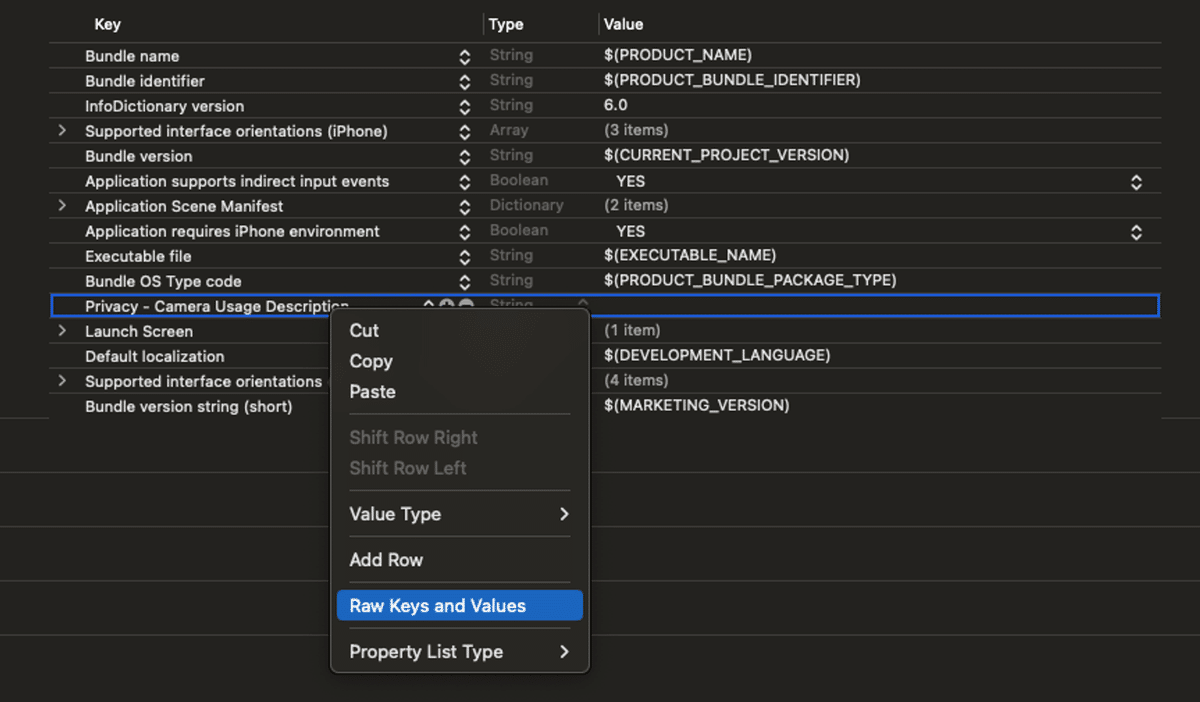Screen dimensions: 1200x702
Task: Click key stepper for InfoDictionary version row
Action: pyautogui.click(x=465, y=106)
